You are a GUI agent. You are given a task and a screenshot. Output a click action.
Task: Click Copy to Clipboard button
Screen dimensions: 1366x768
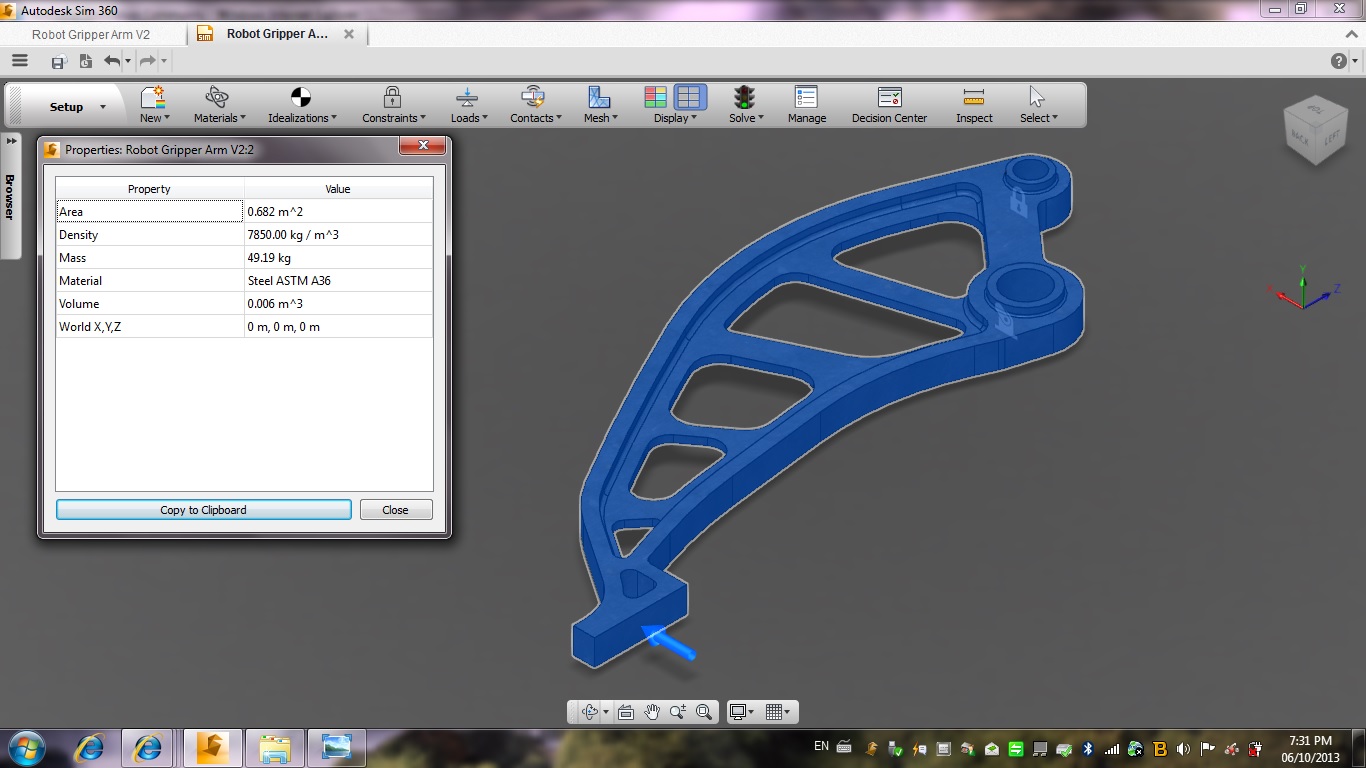click(x=203, y=510)
